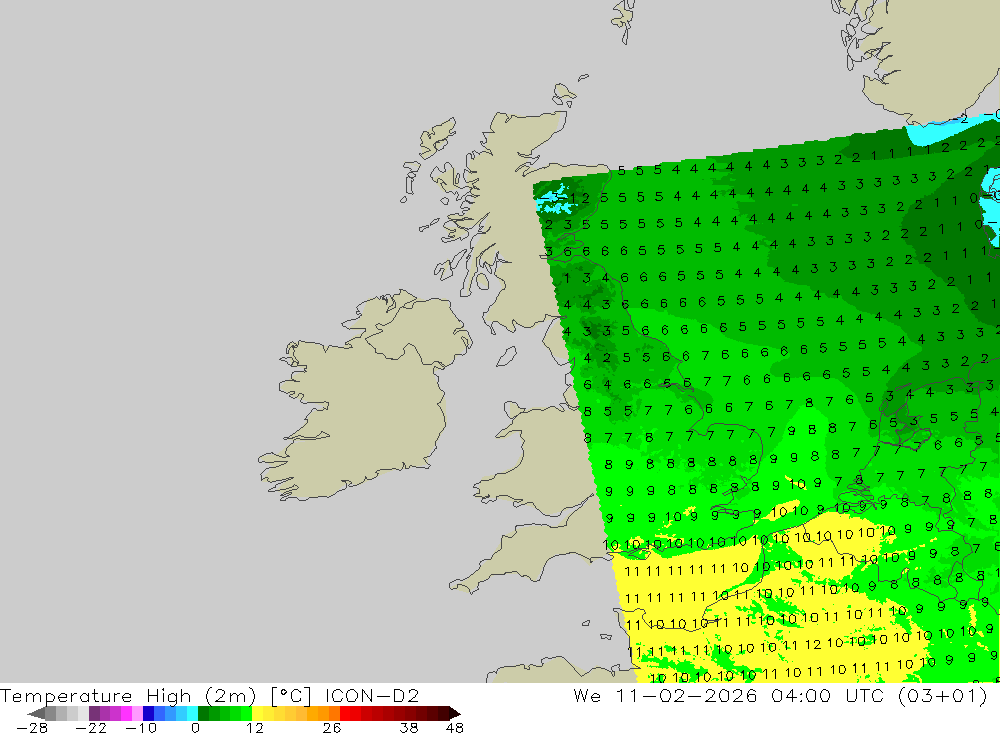This screenshot has height=733, width=1000.
Task: Click the '48' legend label
Action: pos(455,728)
